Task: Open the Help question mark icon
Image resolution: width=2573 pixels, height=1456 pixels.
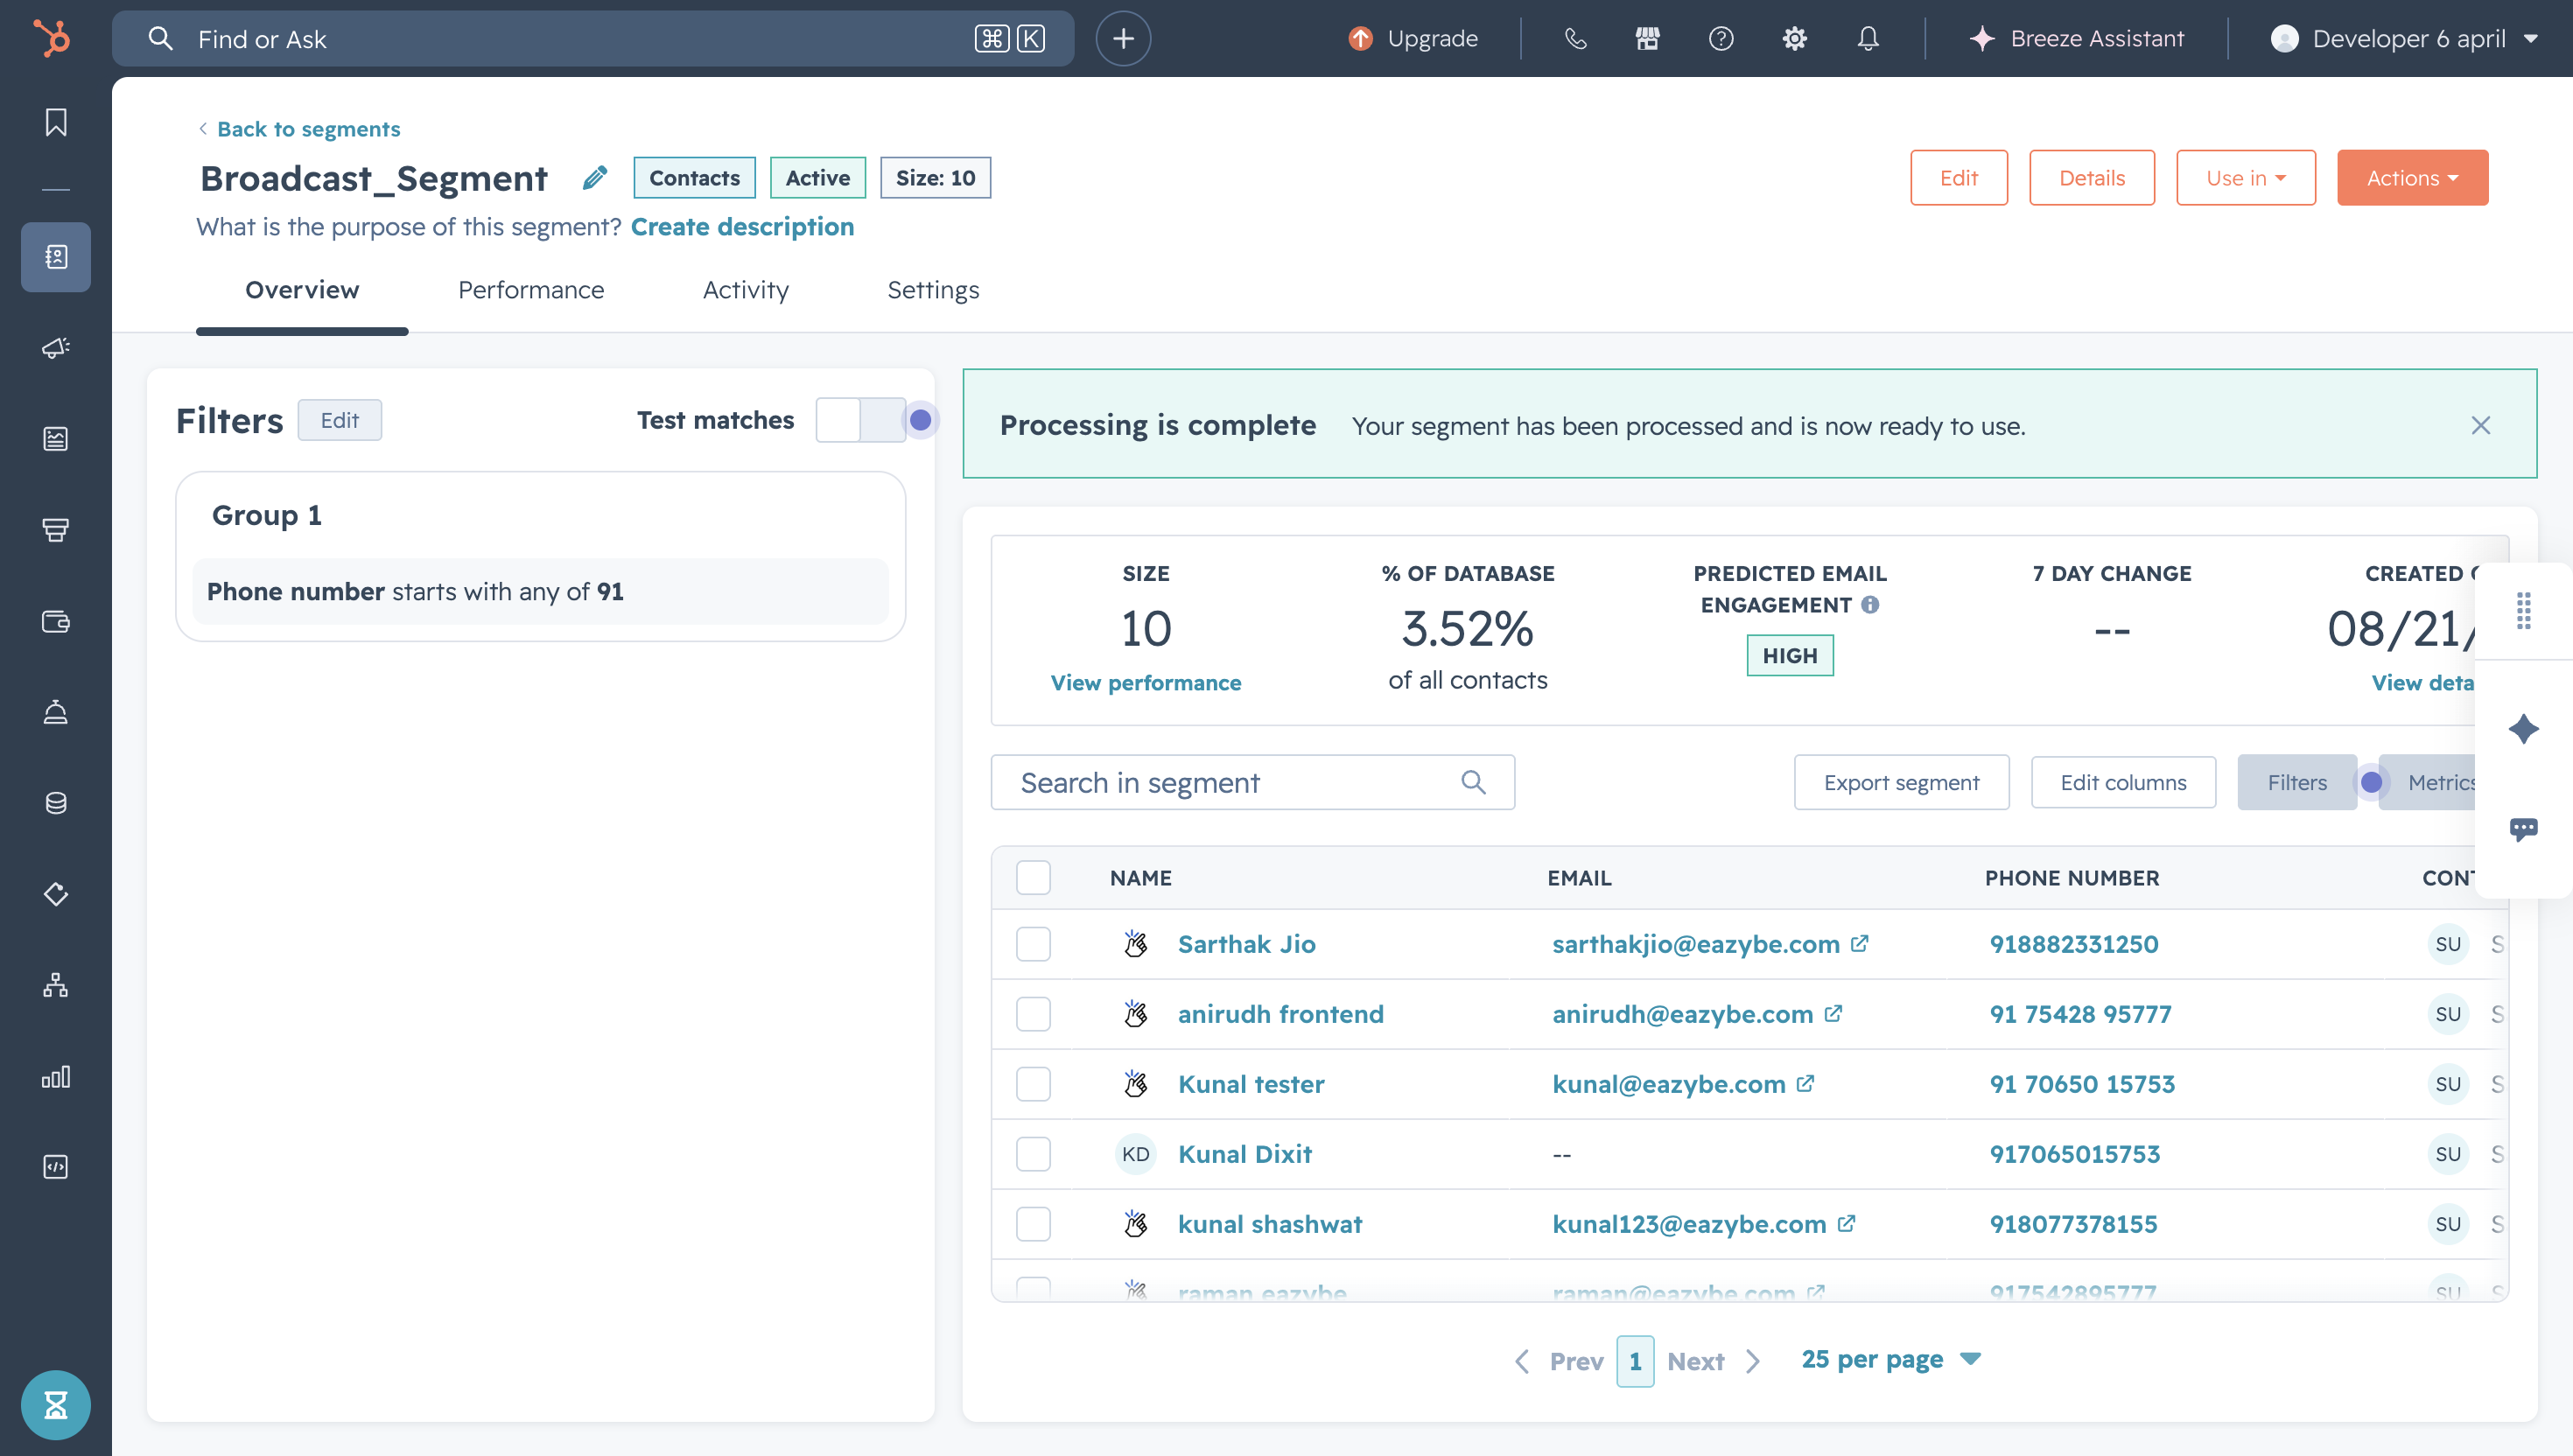Action: pyautogui.click(x=1721, y=38)
